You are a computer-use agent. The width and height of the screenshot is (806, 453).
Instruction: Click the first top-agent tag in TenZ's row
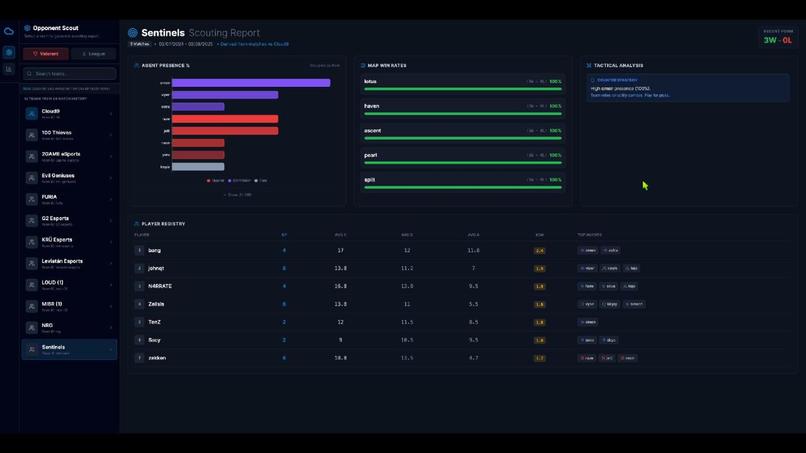click(588, 322)
